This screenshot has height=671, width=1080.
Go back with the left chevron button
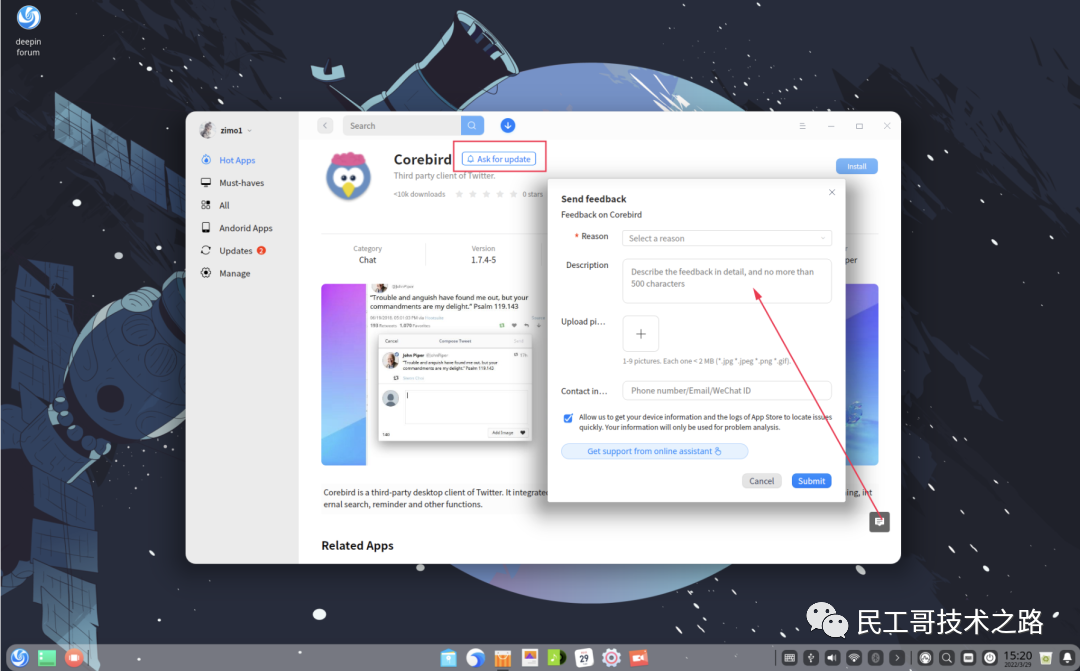[325, 125]
